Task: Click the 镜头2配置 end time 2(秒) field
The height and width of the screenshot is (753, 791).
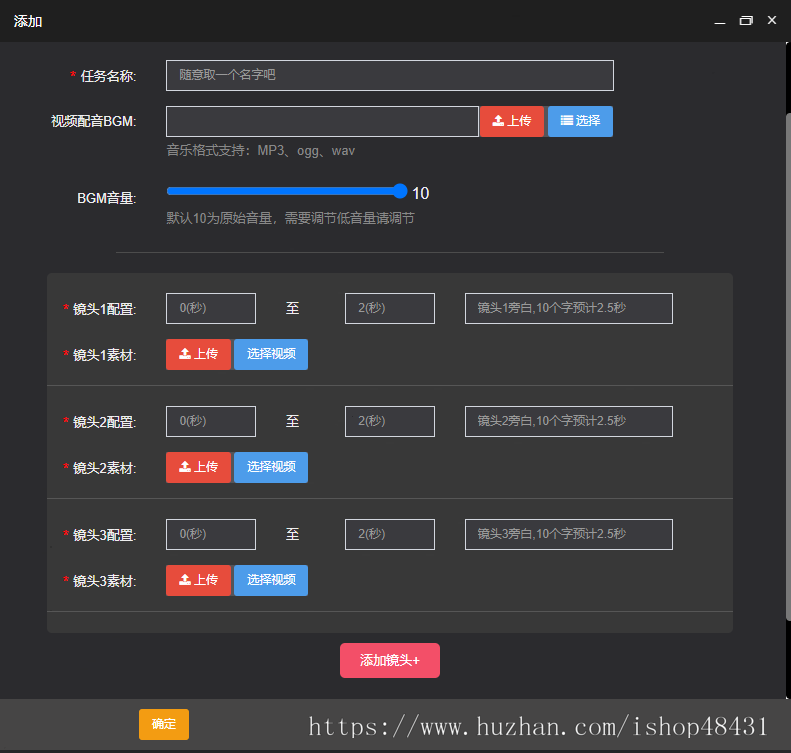Action: click(390, 421)
